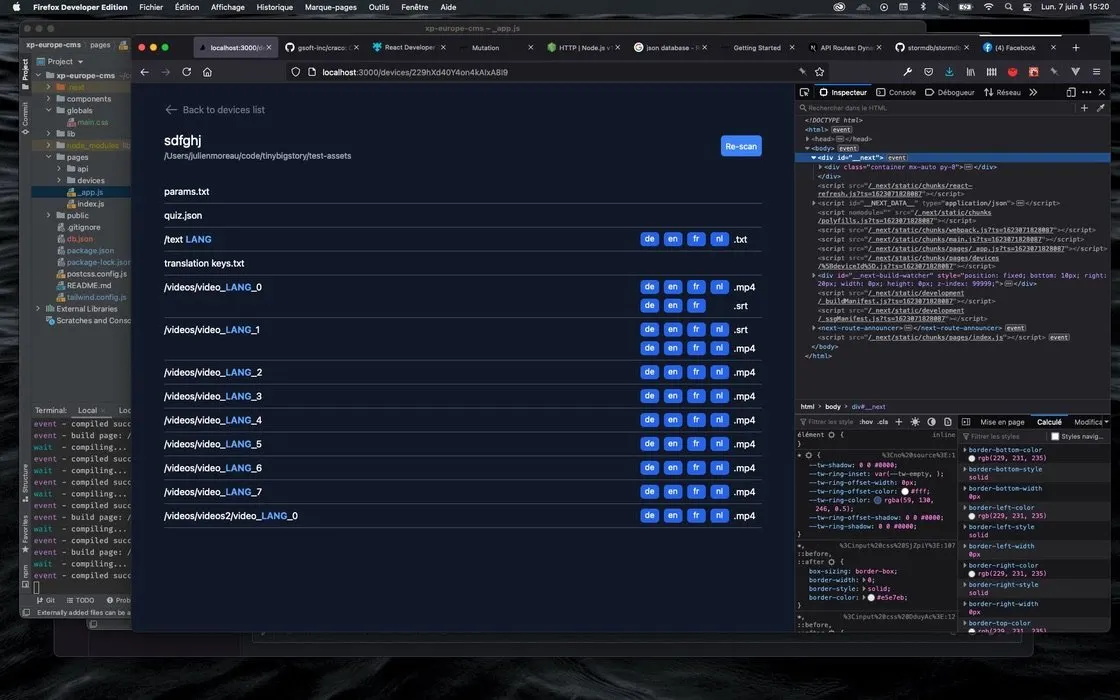Click the border-color #e5e7eb swatch
Image resolution: width=1120 pixels, height=700 pixels.
(x=871, y=598)
